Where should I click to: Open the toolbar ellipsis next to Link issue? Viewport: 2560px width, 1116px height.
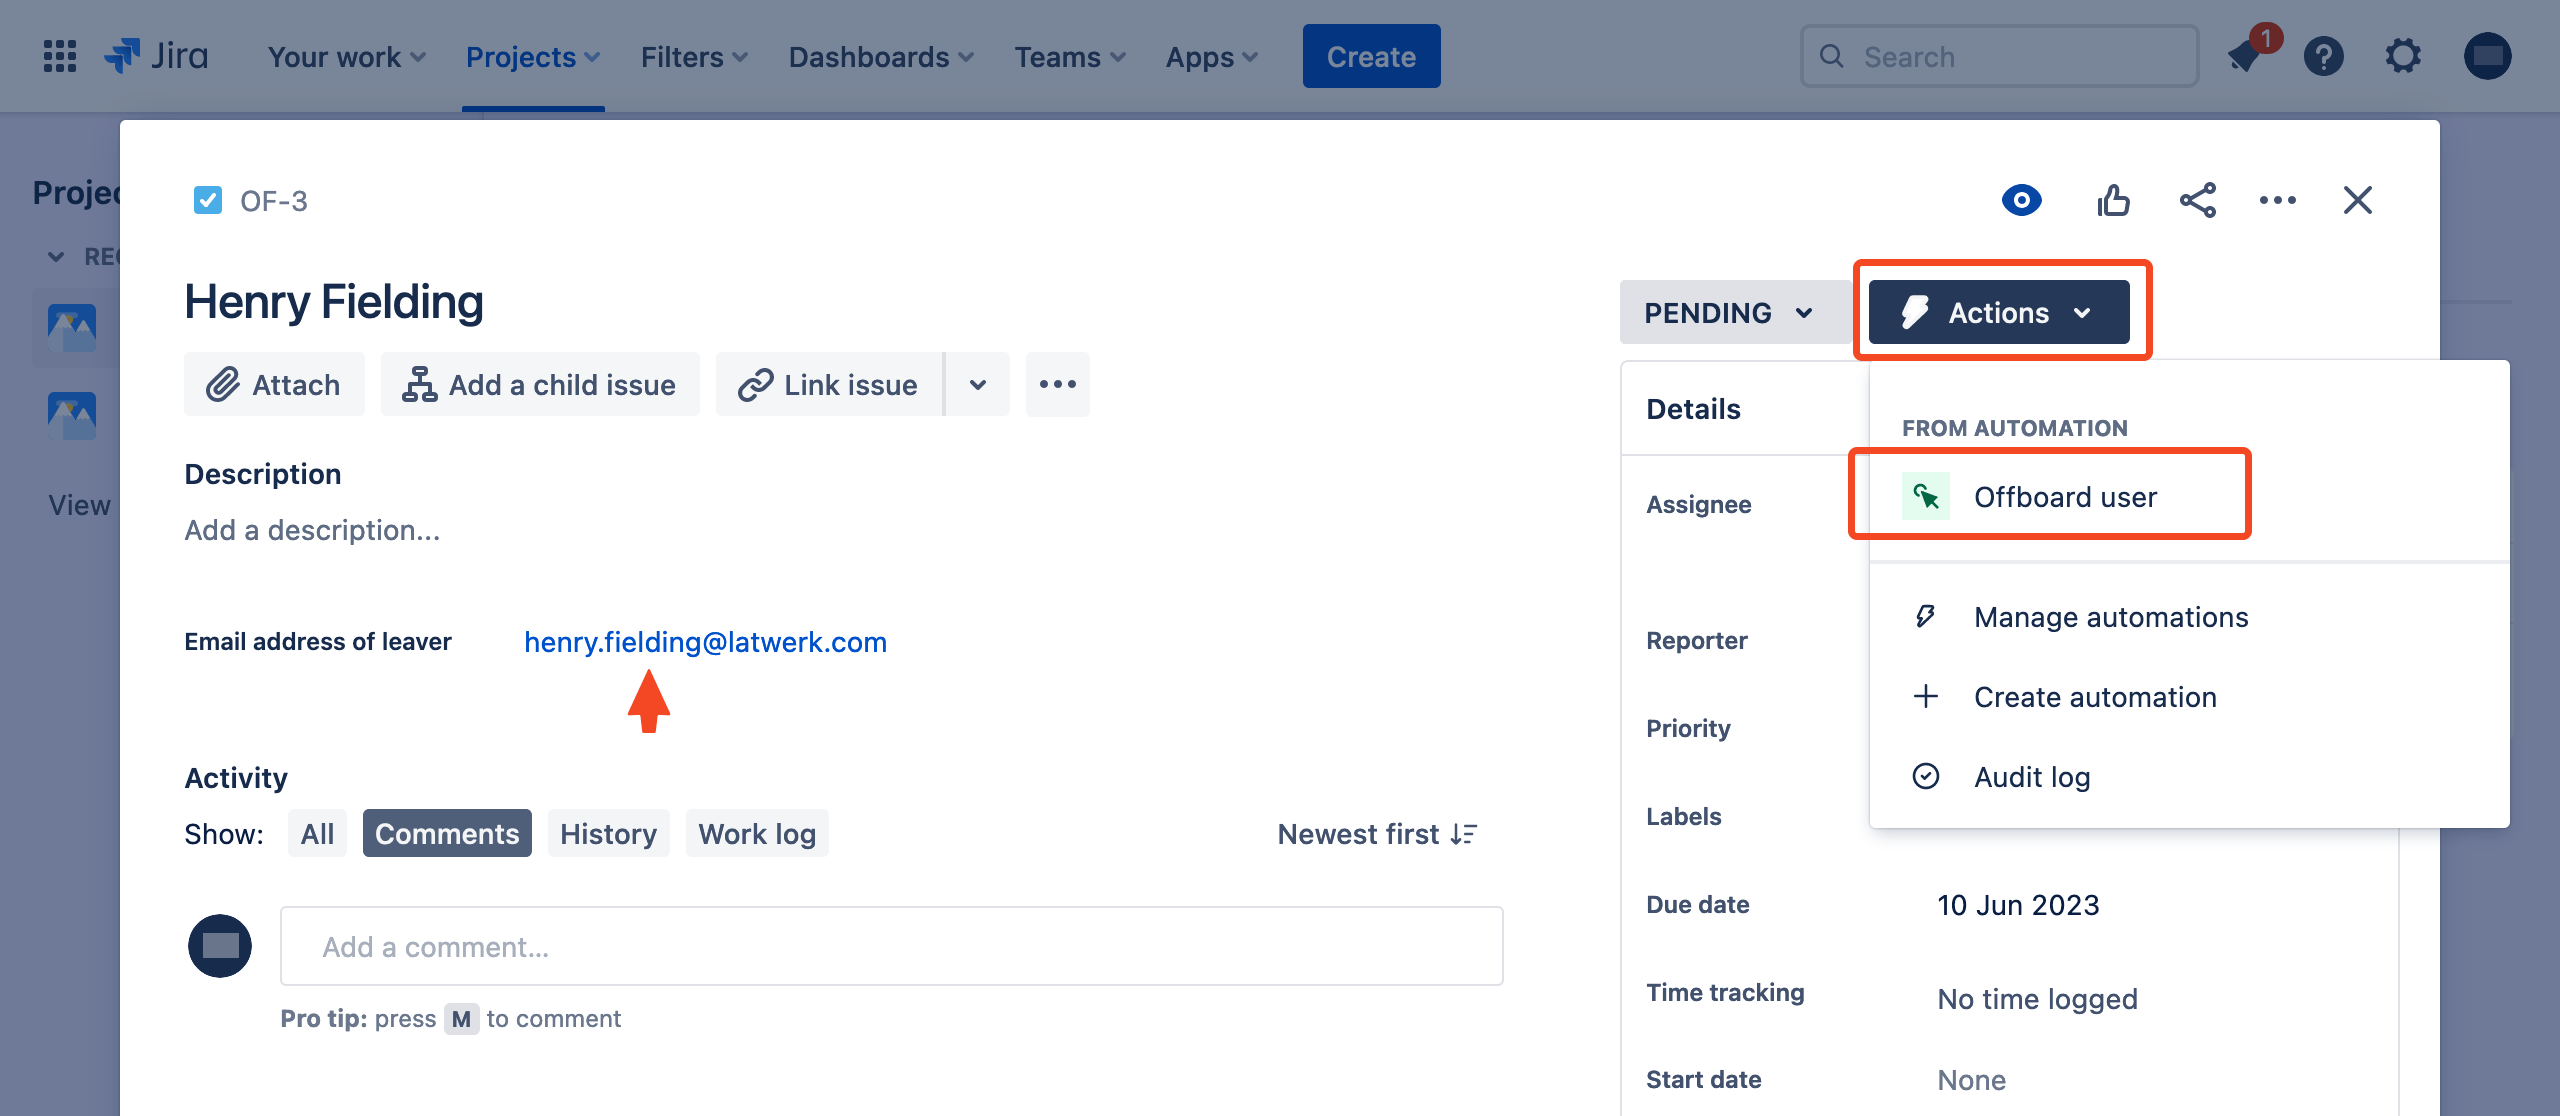coord(1057,384)
